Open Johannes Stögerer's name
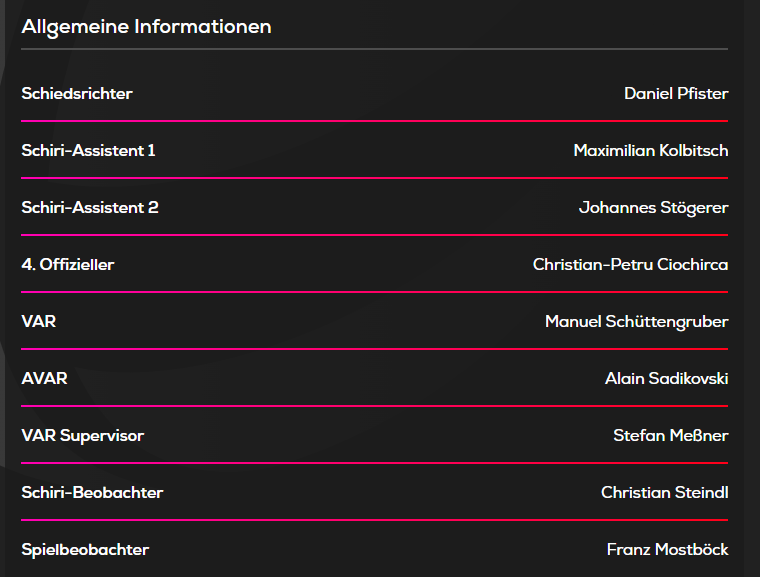Screen dimensions: 760x577 pos(653,208)
